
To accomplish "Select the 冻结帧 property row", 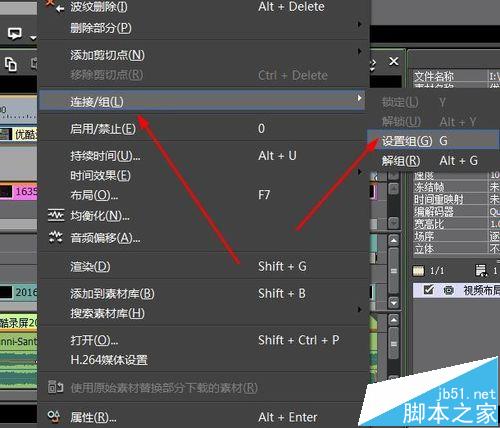I will click(x=456, y=187).
